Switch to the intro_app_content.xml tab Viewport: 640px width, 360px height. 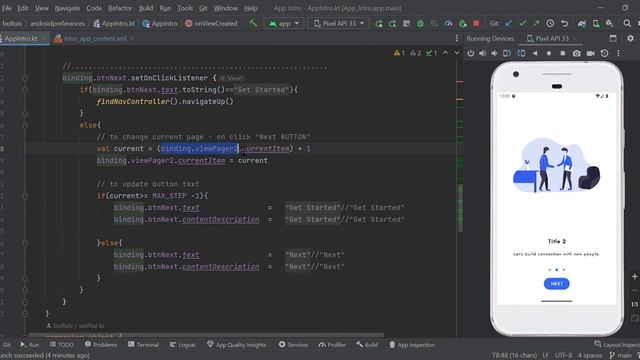95,39
